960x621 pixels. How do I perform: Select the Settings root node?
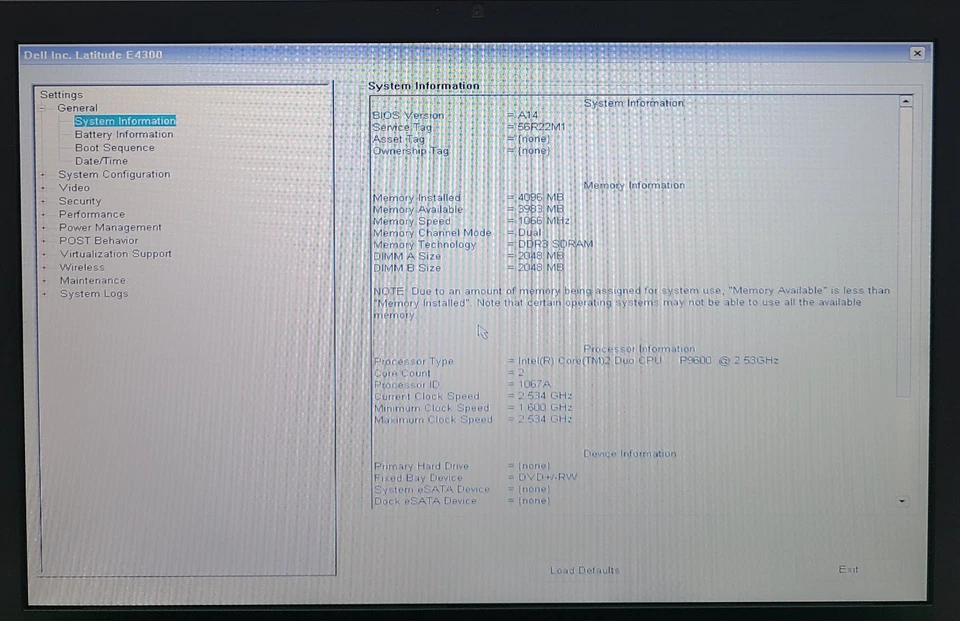(x=61, y=93)
